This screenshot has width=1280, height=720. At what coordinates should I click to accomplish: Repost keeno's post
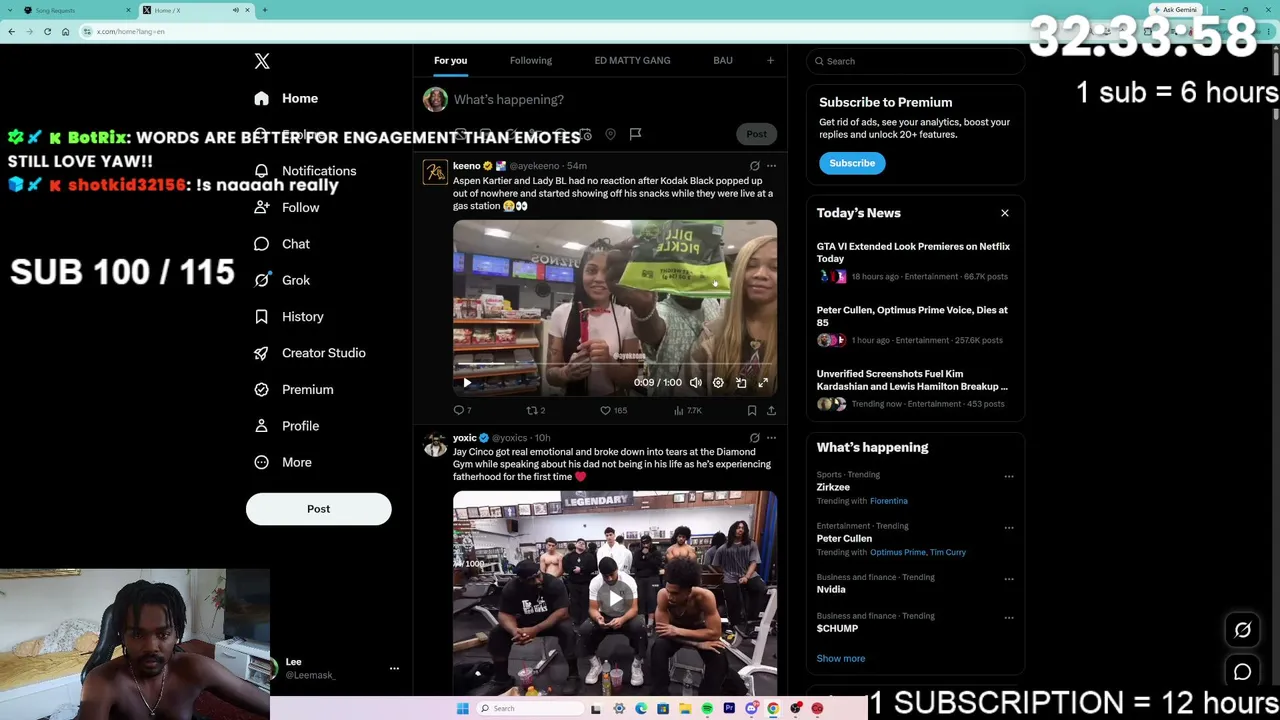[x=536, y=411]
